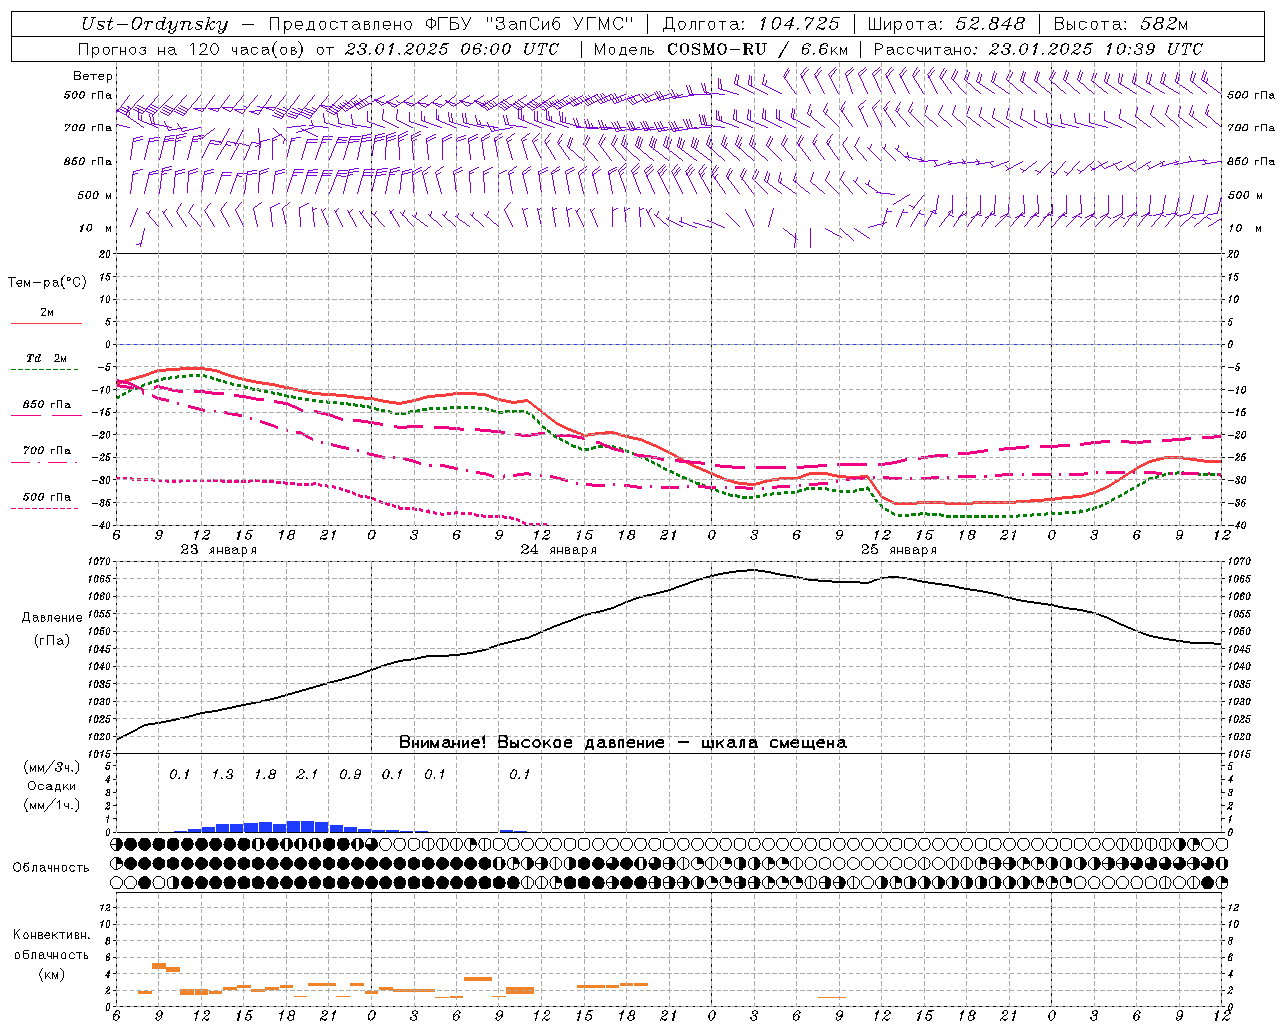The height and width of the screenshot is (1024, 1280).
Task: Click the 25 января date label
Action: pyautogui.click(x=899, y=550)
